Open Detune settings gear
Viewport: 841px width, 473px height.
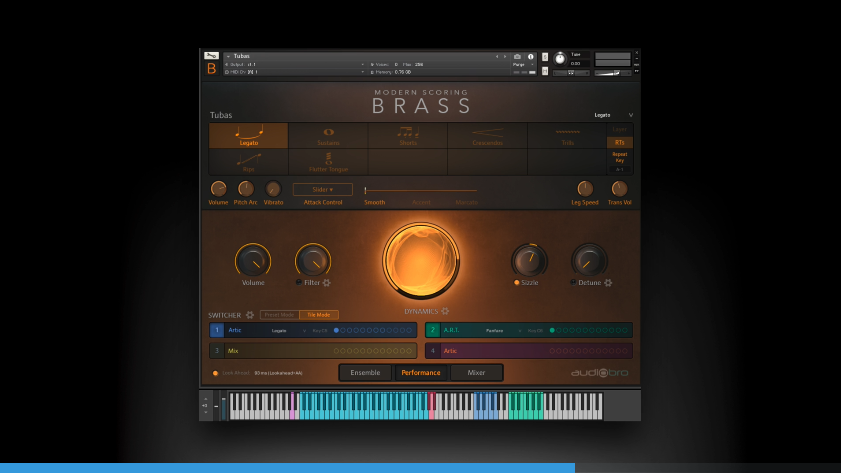pyautogui.click(x=608, y=283)
